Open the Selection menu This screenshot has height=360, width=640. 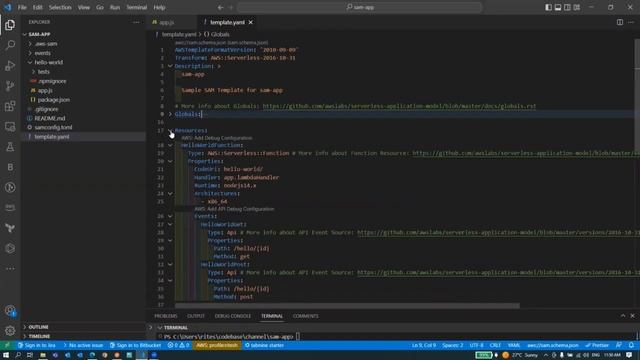[60, 7]
